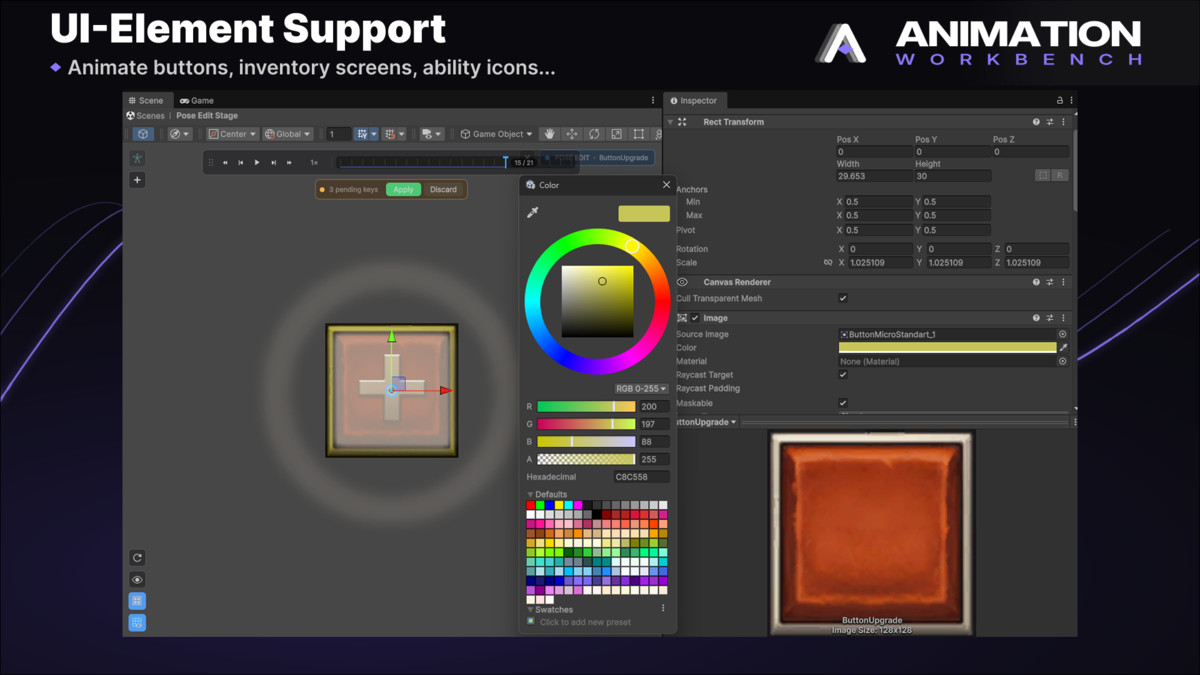This screenshot has height=675, width=1200.
Task: Select the Scene tab
Action: tap(146, 100)
